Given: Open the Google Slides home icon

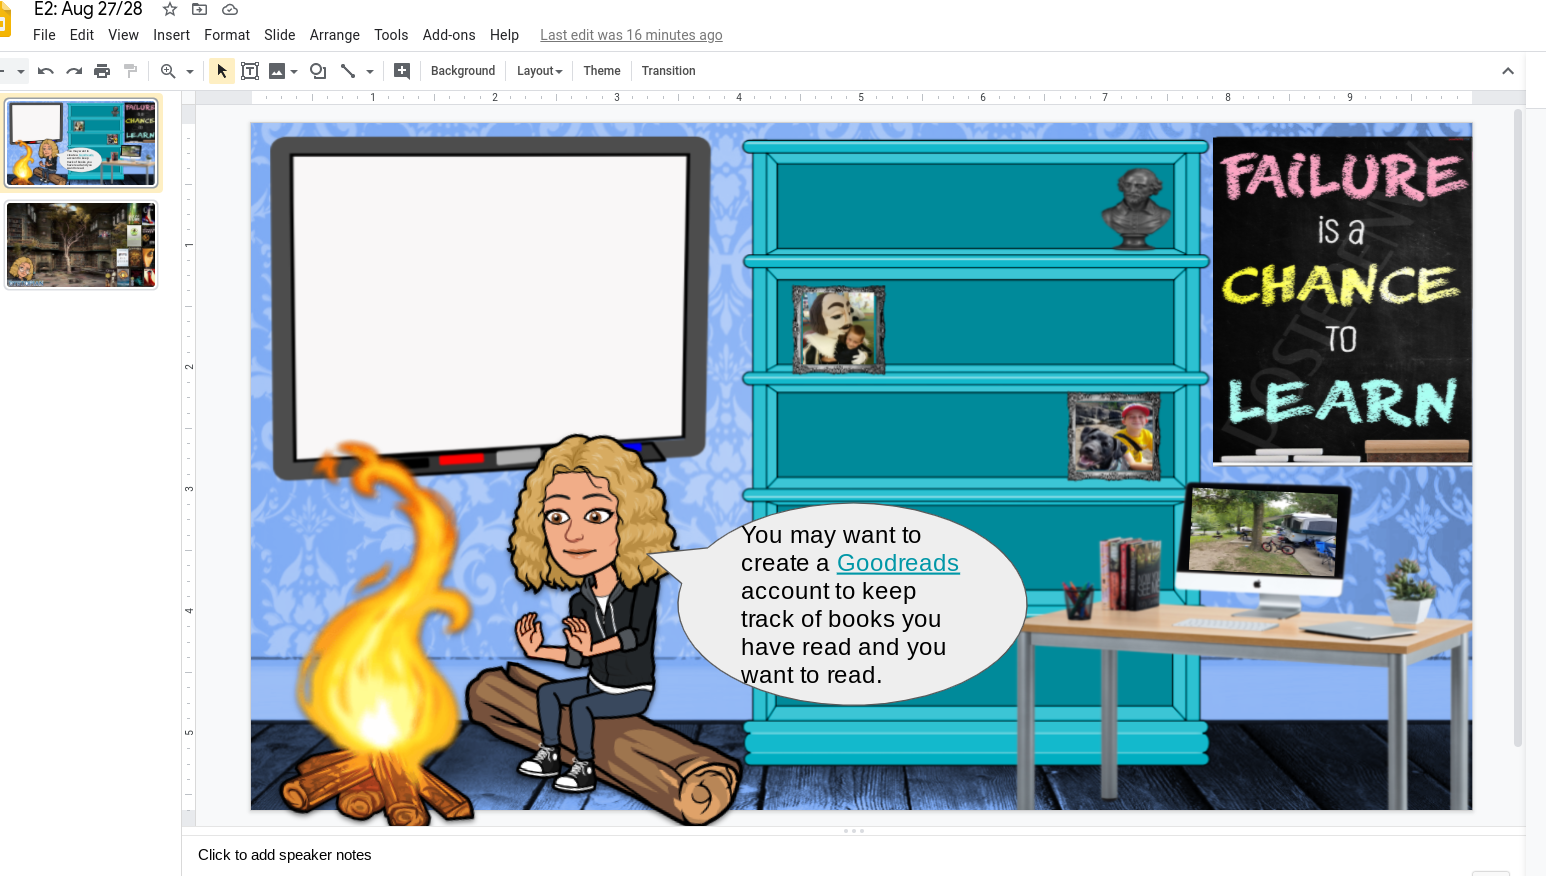Looking at the screenshot, I should pyautogui.click(x=5, y=20).
